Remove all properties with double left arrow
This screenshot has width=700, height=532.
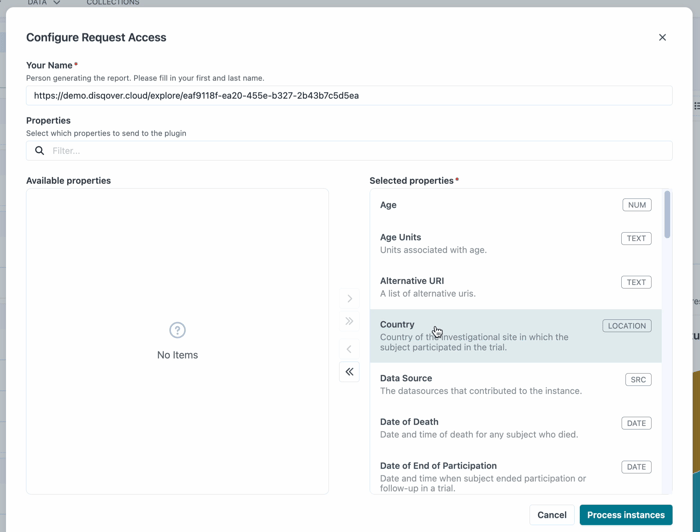point(349,372)
